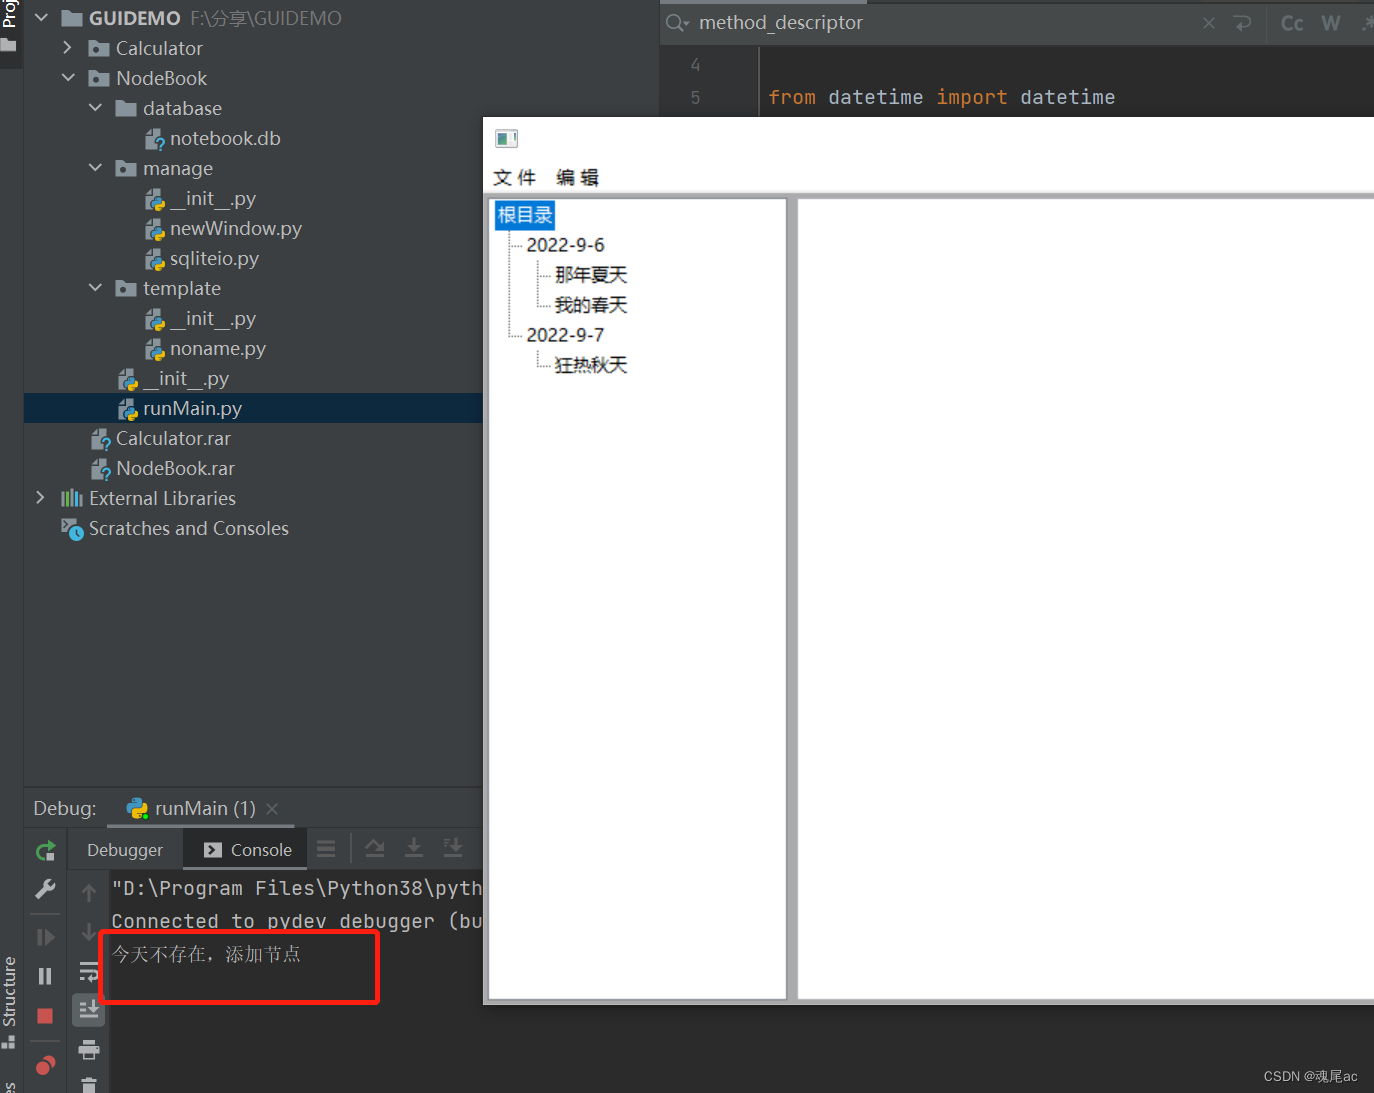Open debugger settings wrench icon
1374x1093 pixels.
point(45,889)
